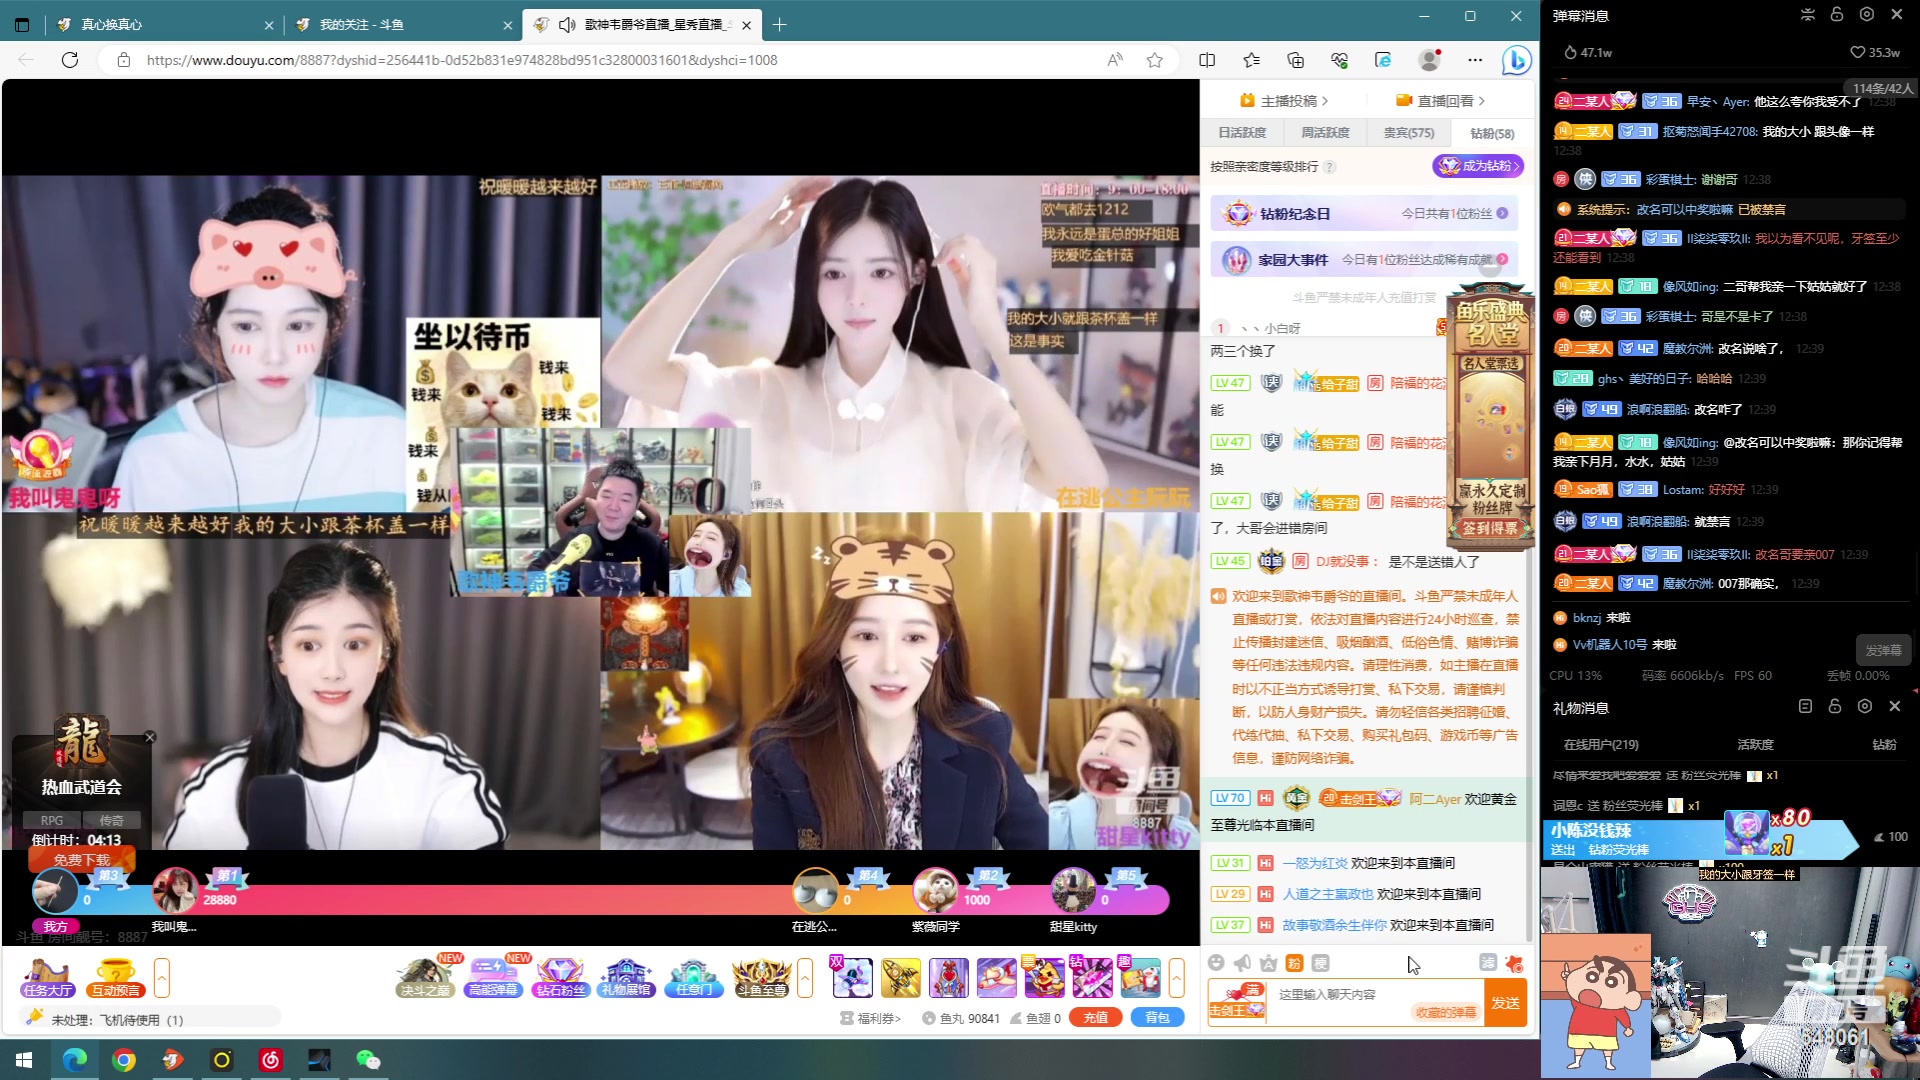Click the 发弹幕 button in danmaku panel

[x=1883, y=651]
